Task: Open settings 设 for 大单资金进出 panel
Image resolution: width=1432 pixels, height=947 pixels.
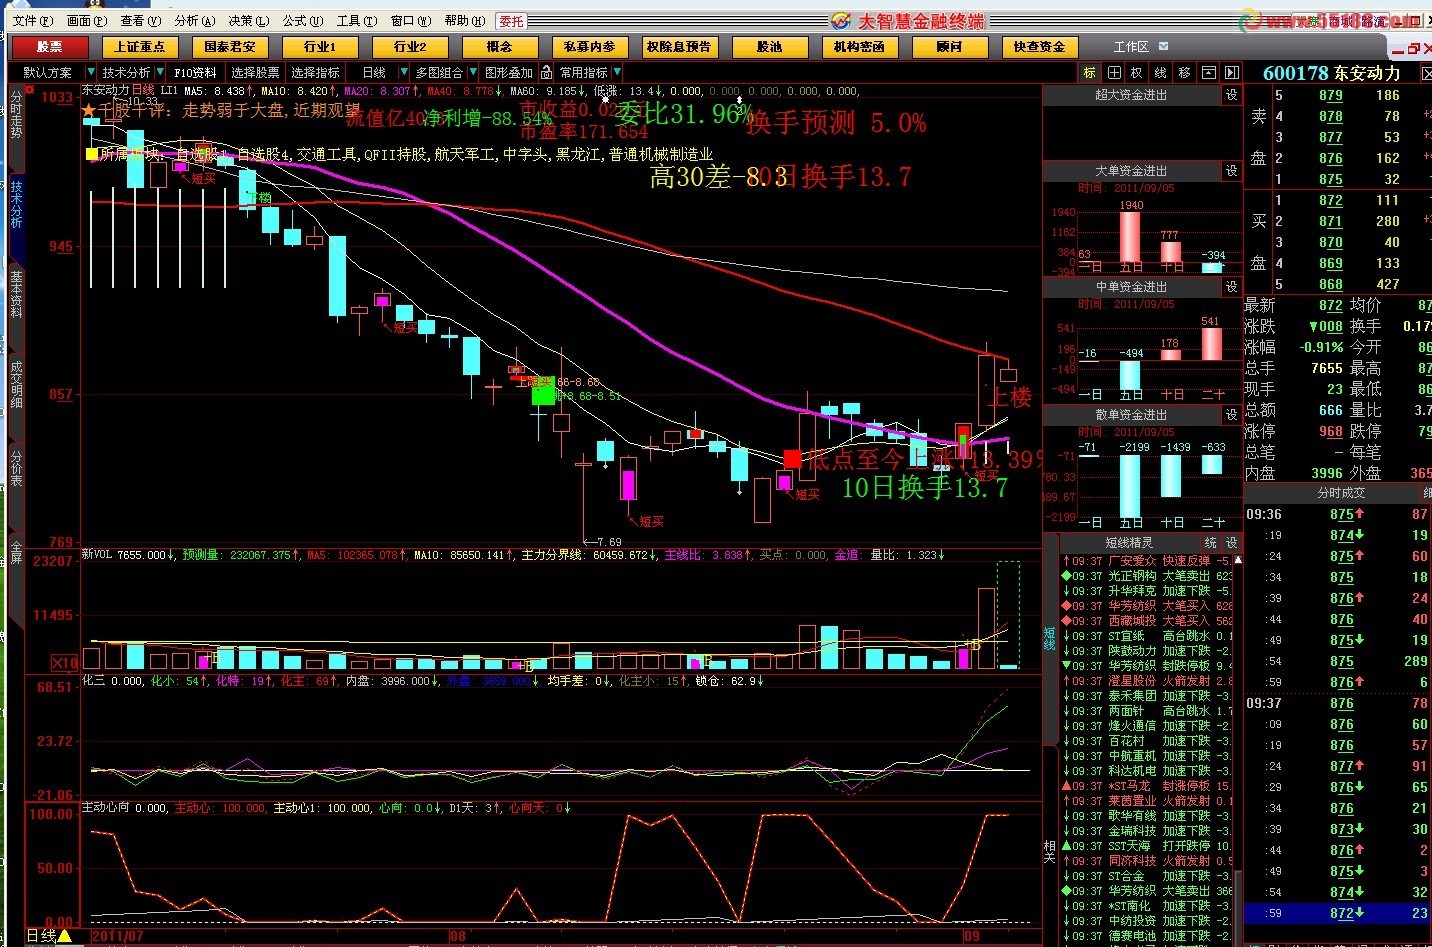Action: point(1232,171)
